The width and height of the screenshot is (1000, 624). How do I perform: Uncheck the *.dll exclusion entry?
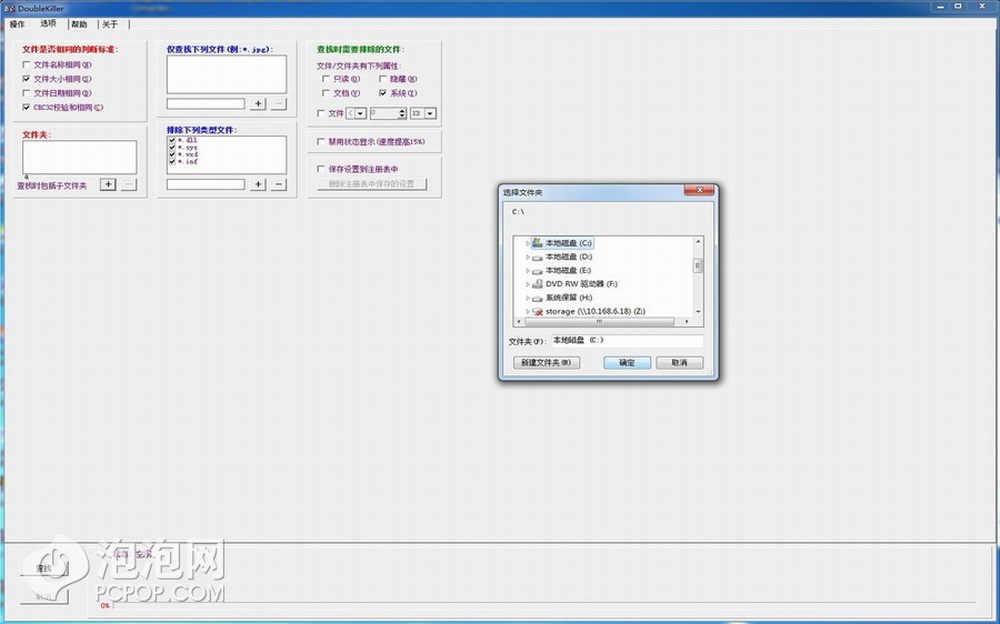(172, 140)
